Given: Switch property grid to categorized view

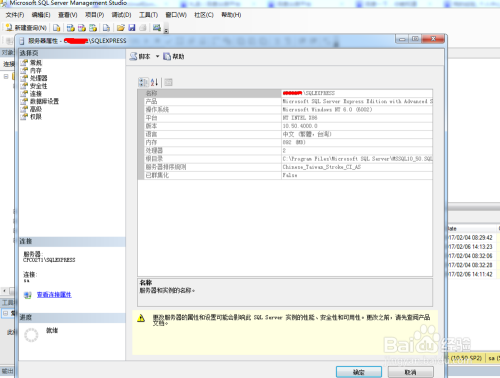Looking at the screenshot, I should pyautogui.click(x=143, y=82).
